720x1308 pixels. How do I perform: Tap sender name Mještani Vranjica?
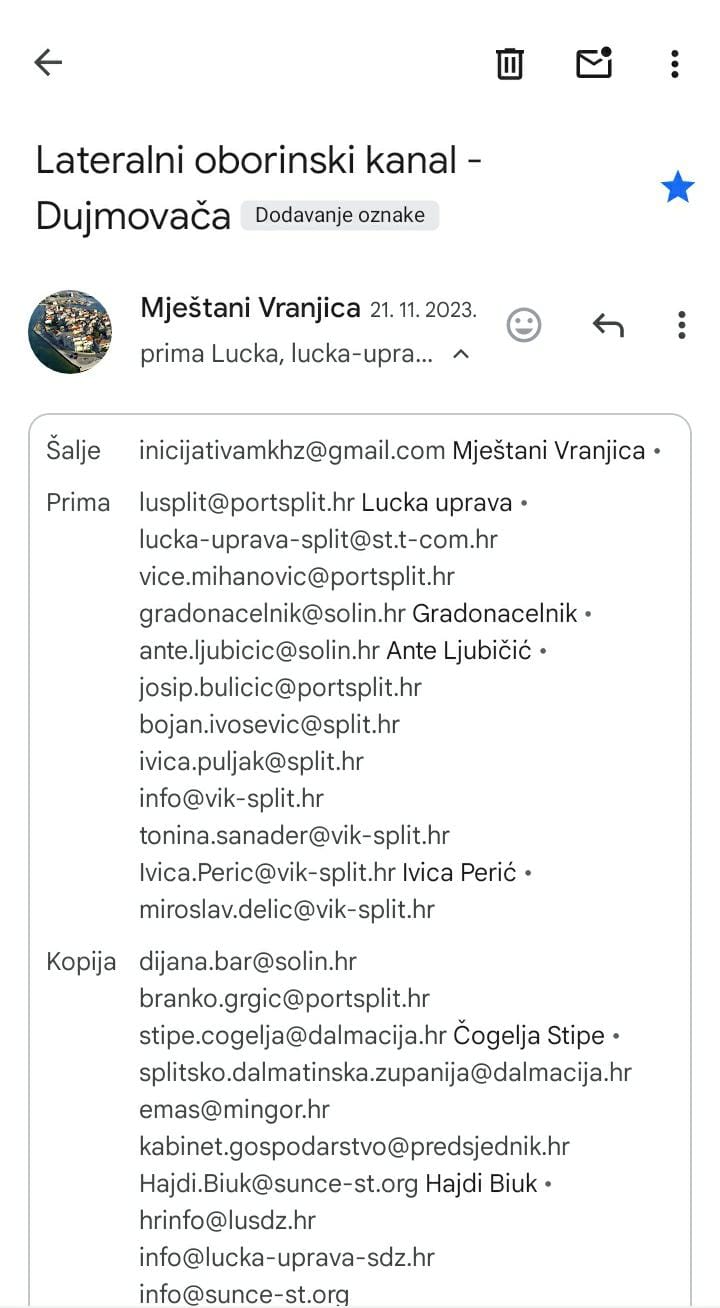[250, 308]
